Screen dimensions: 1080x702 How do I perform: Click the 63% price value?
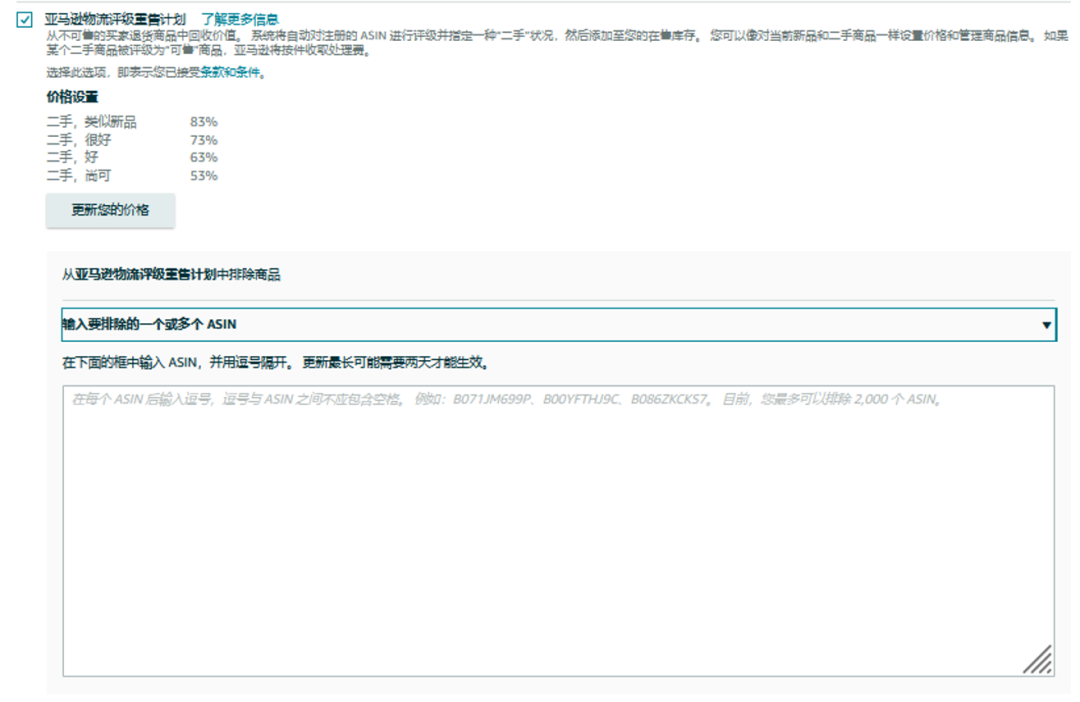coord(203,157)
